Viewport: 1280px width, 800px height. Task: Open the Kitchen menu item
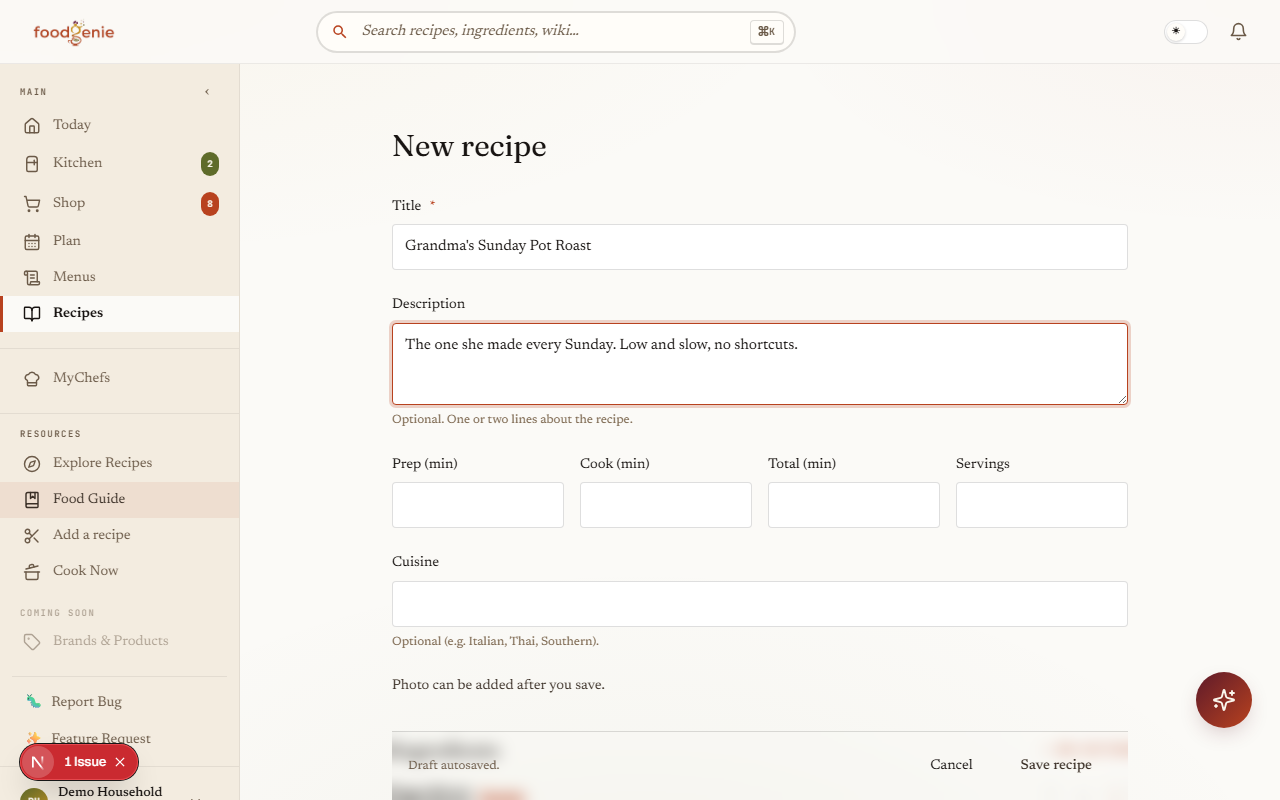120,163
